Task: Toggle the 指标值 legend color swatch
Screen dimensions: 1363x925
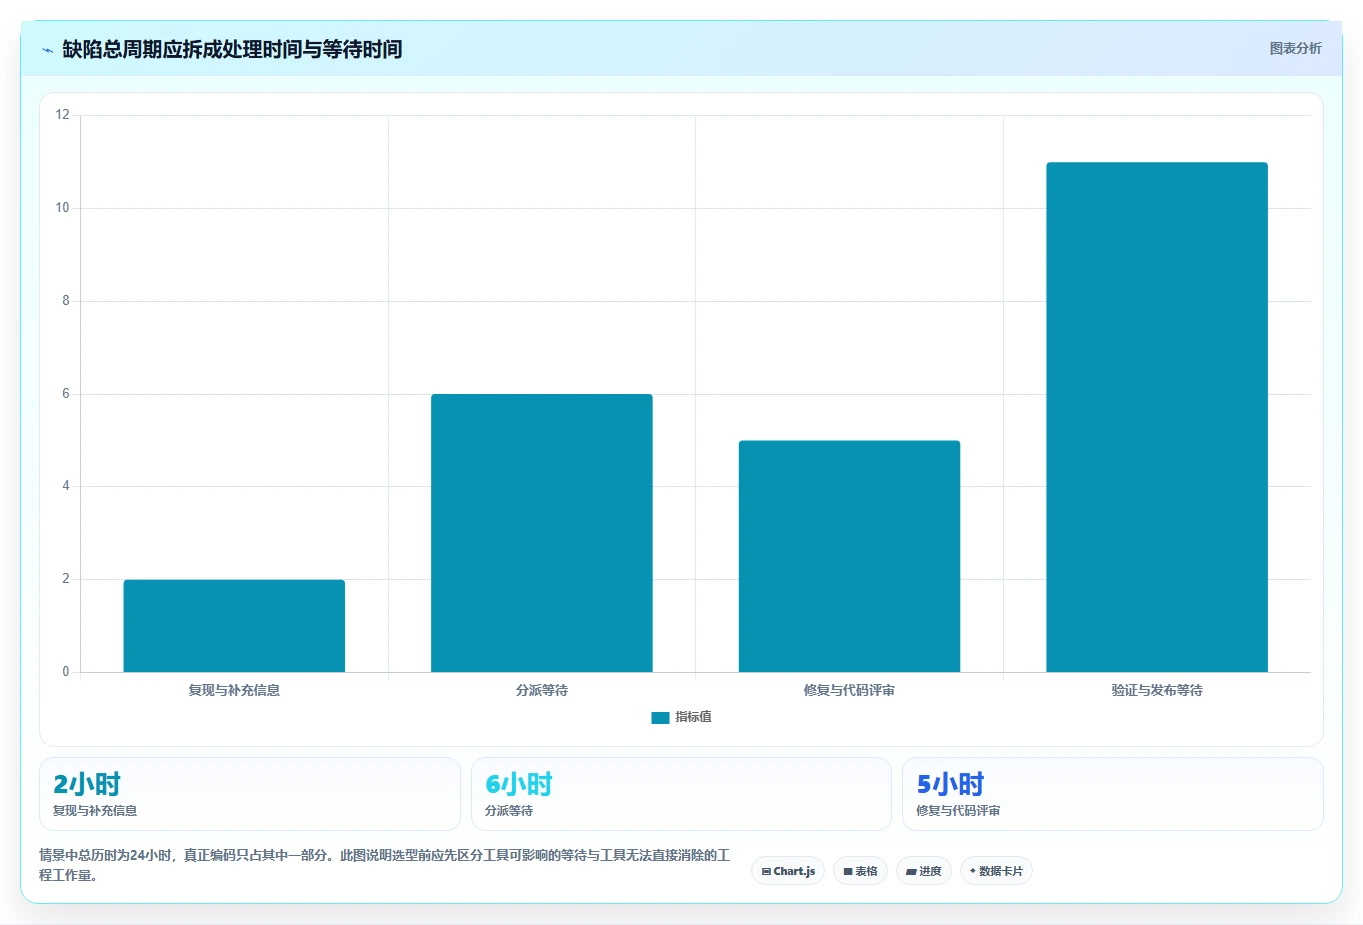Action: [660, 717]
